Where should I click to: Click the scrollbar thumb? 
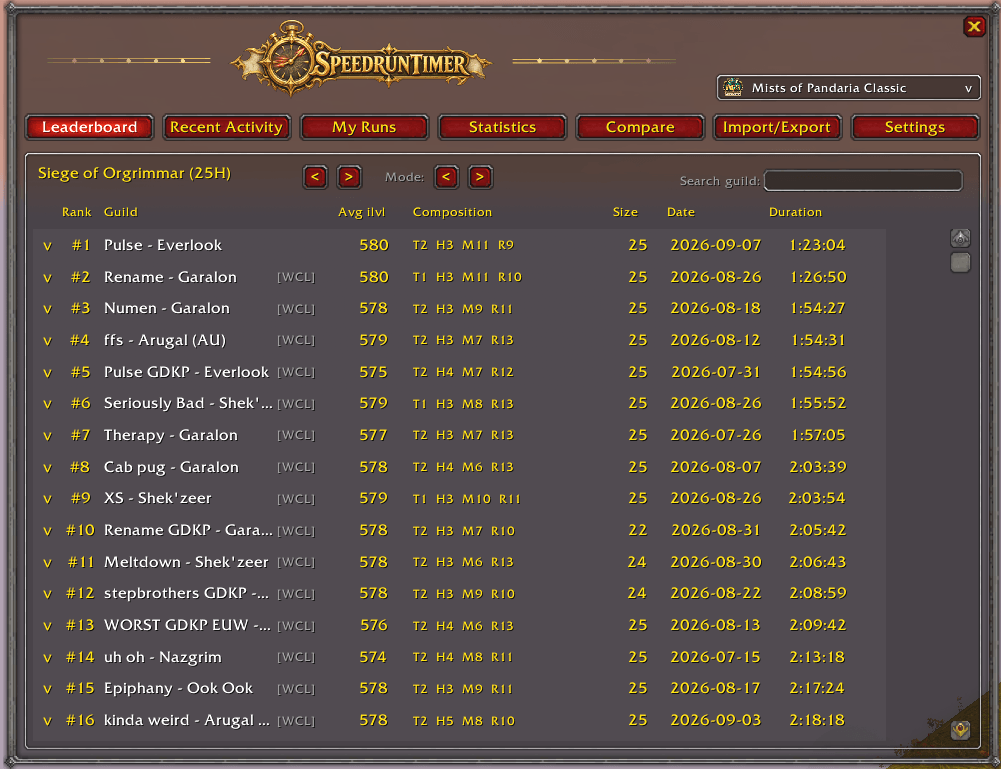point(960,262)
